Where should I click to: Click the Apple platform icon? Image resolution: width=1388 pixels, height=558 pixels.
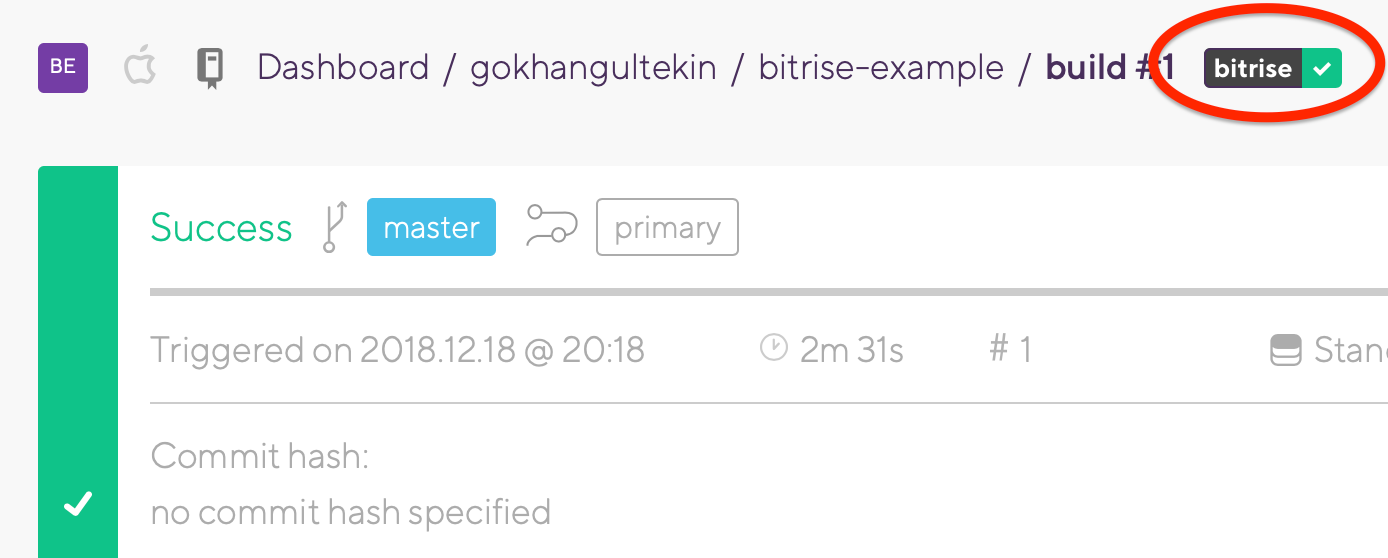click(141, 68)
